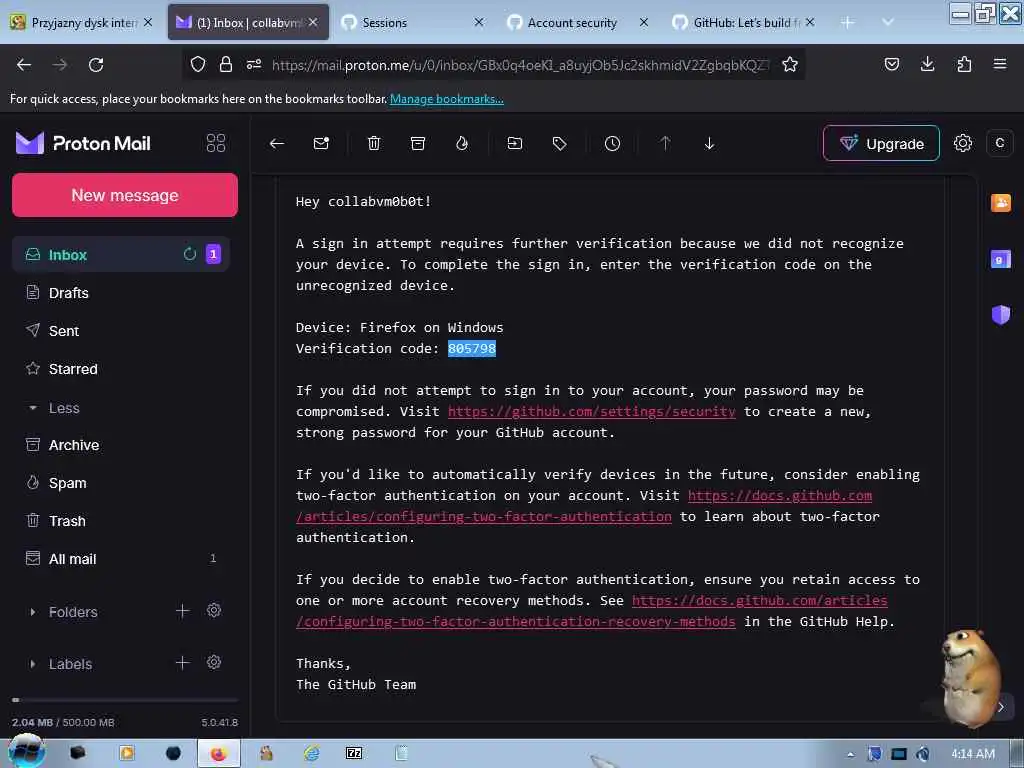Focus the Firefox address bar URL
This screenshot has height=768, width=1024.
coord(520,65)
